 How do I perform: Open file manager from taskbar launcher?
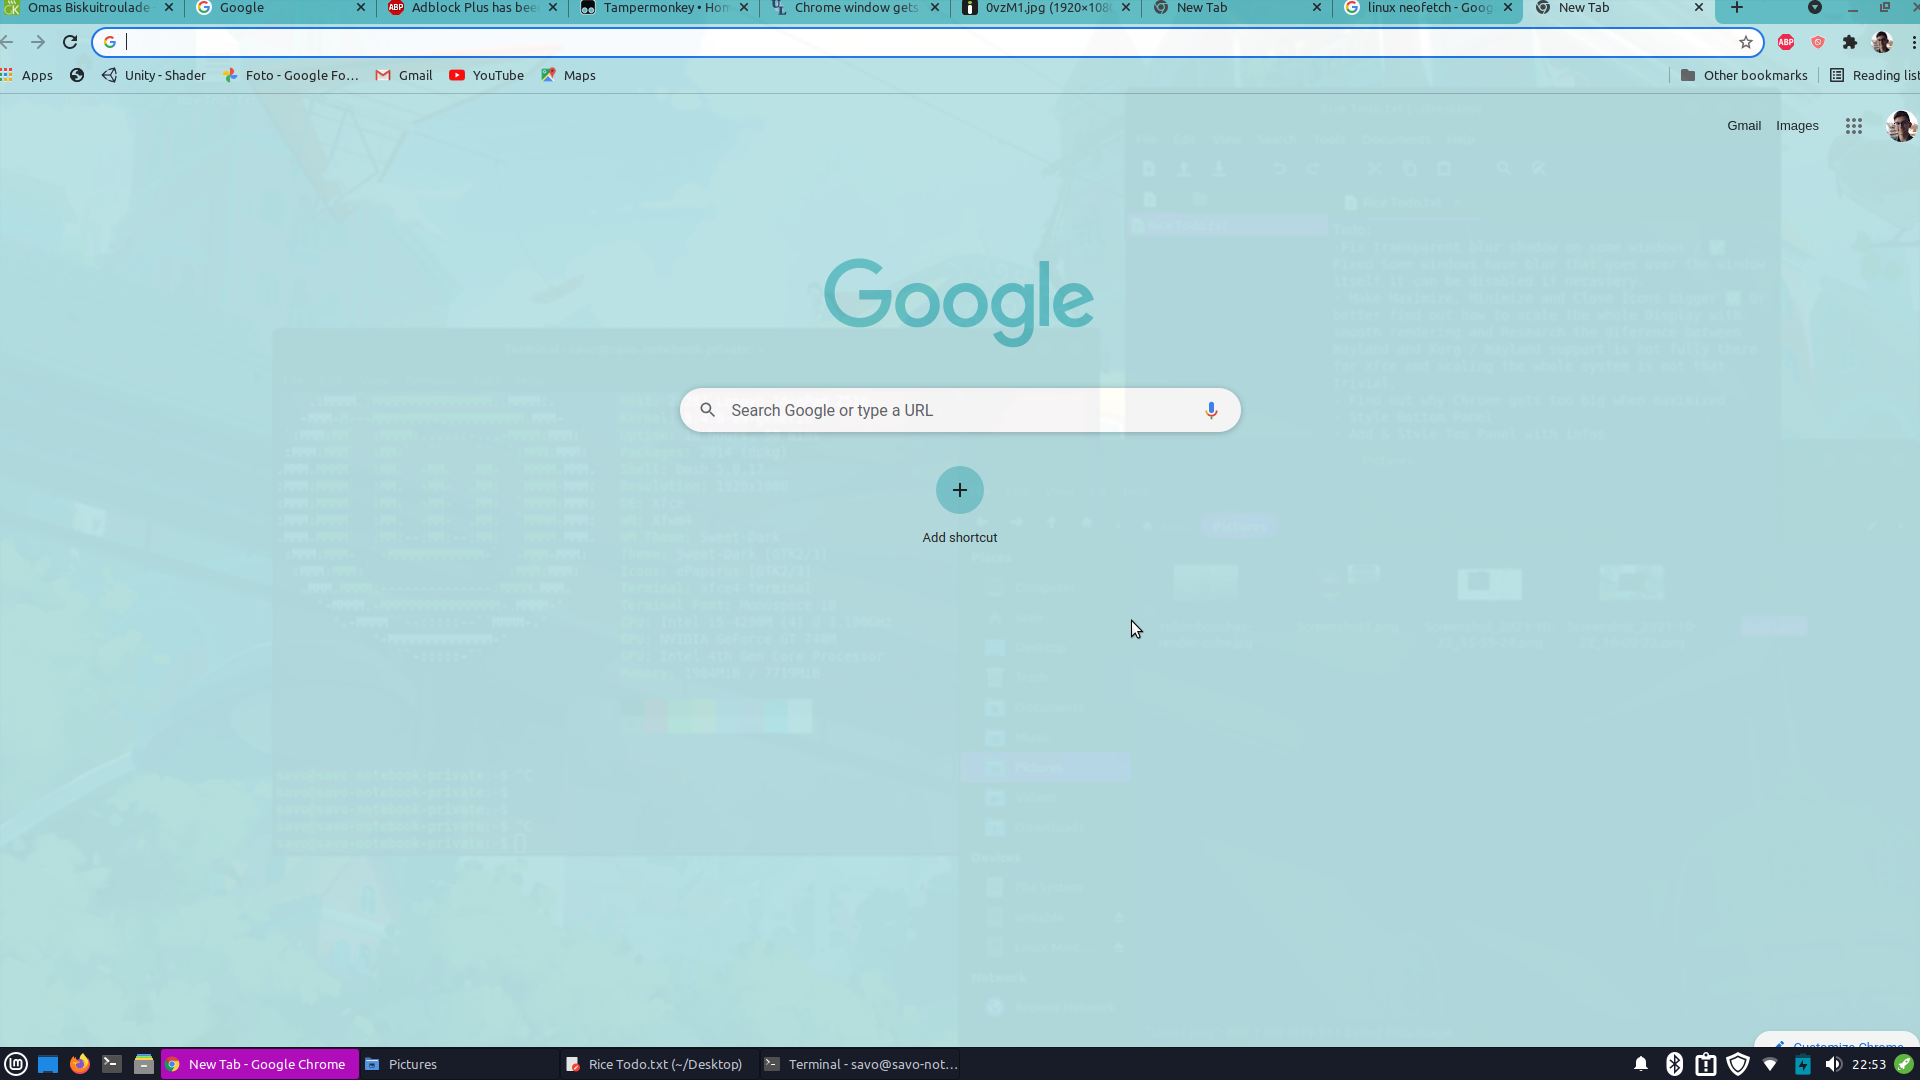(x=144, y=1064)
